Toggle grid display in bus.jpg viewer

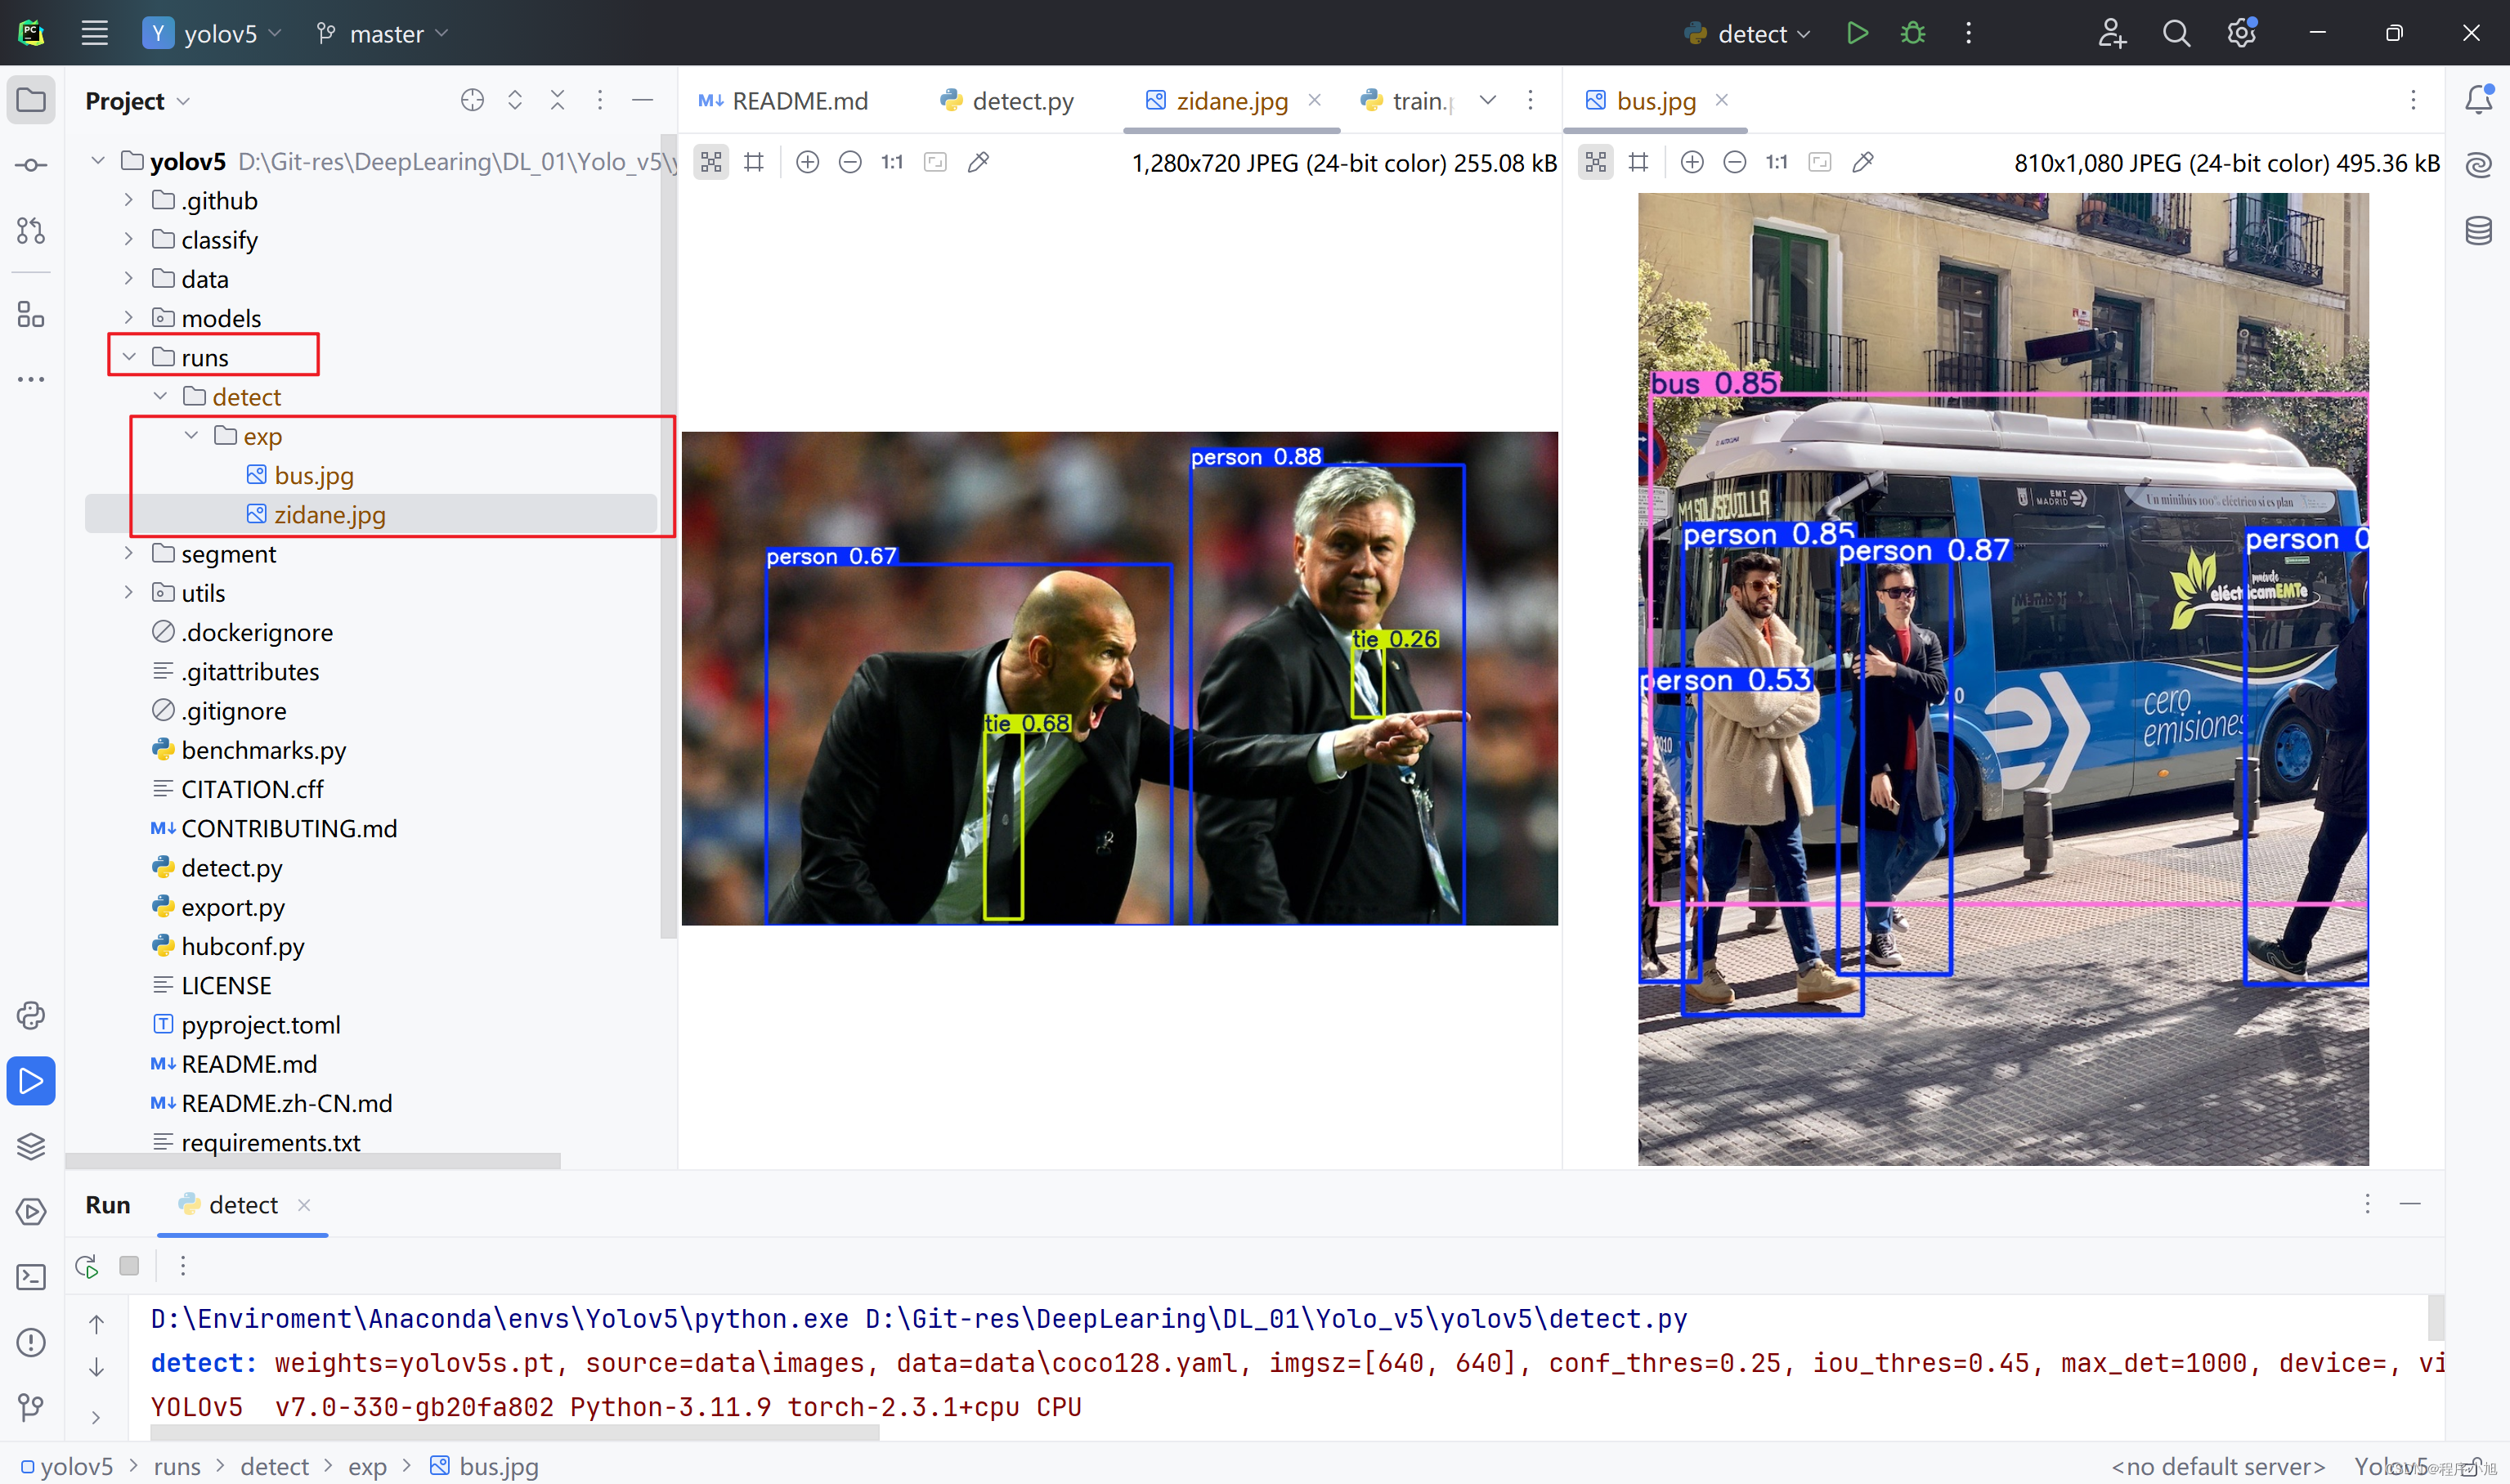tap(1638, 162)
